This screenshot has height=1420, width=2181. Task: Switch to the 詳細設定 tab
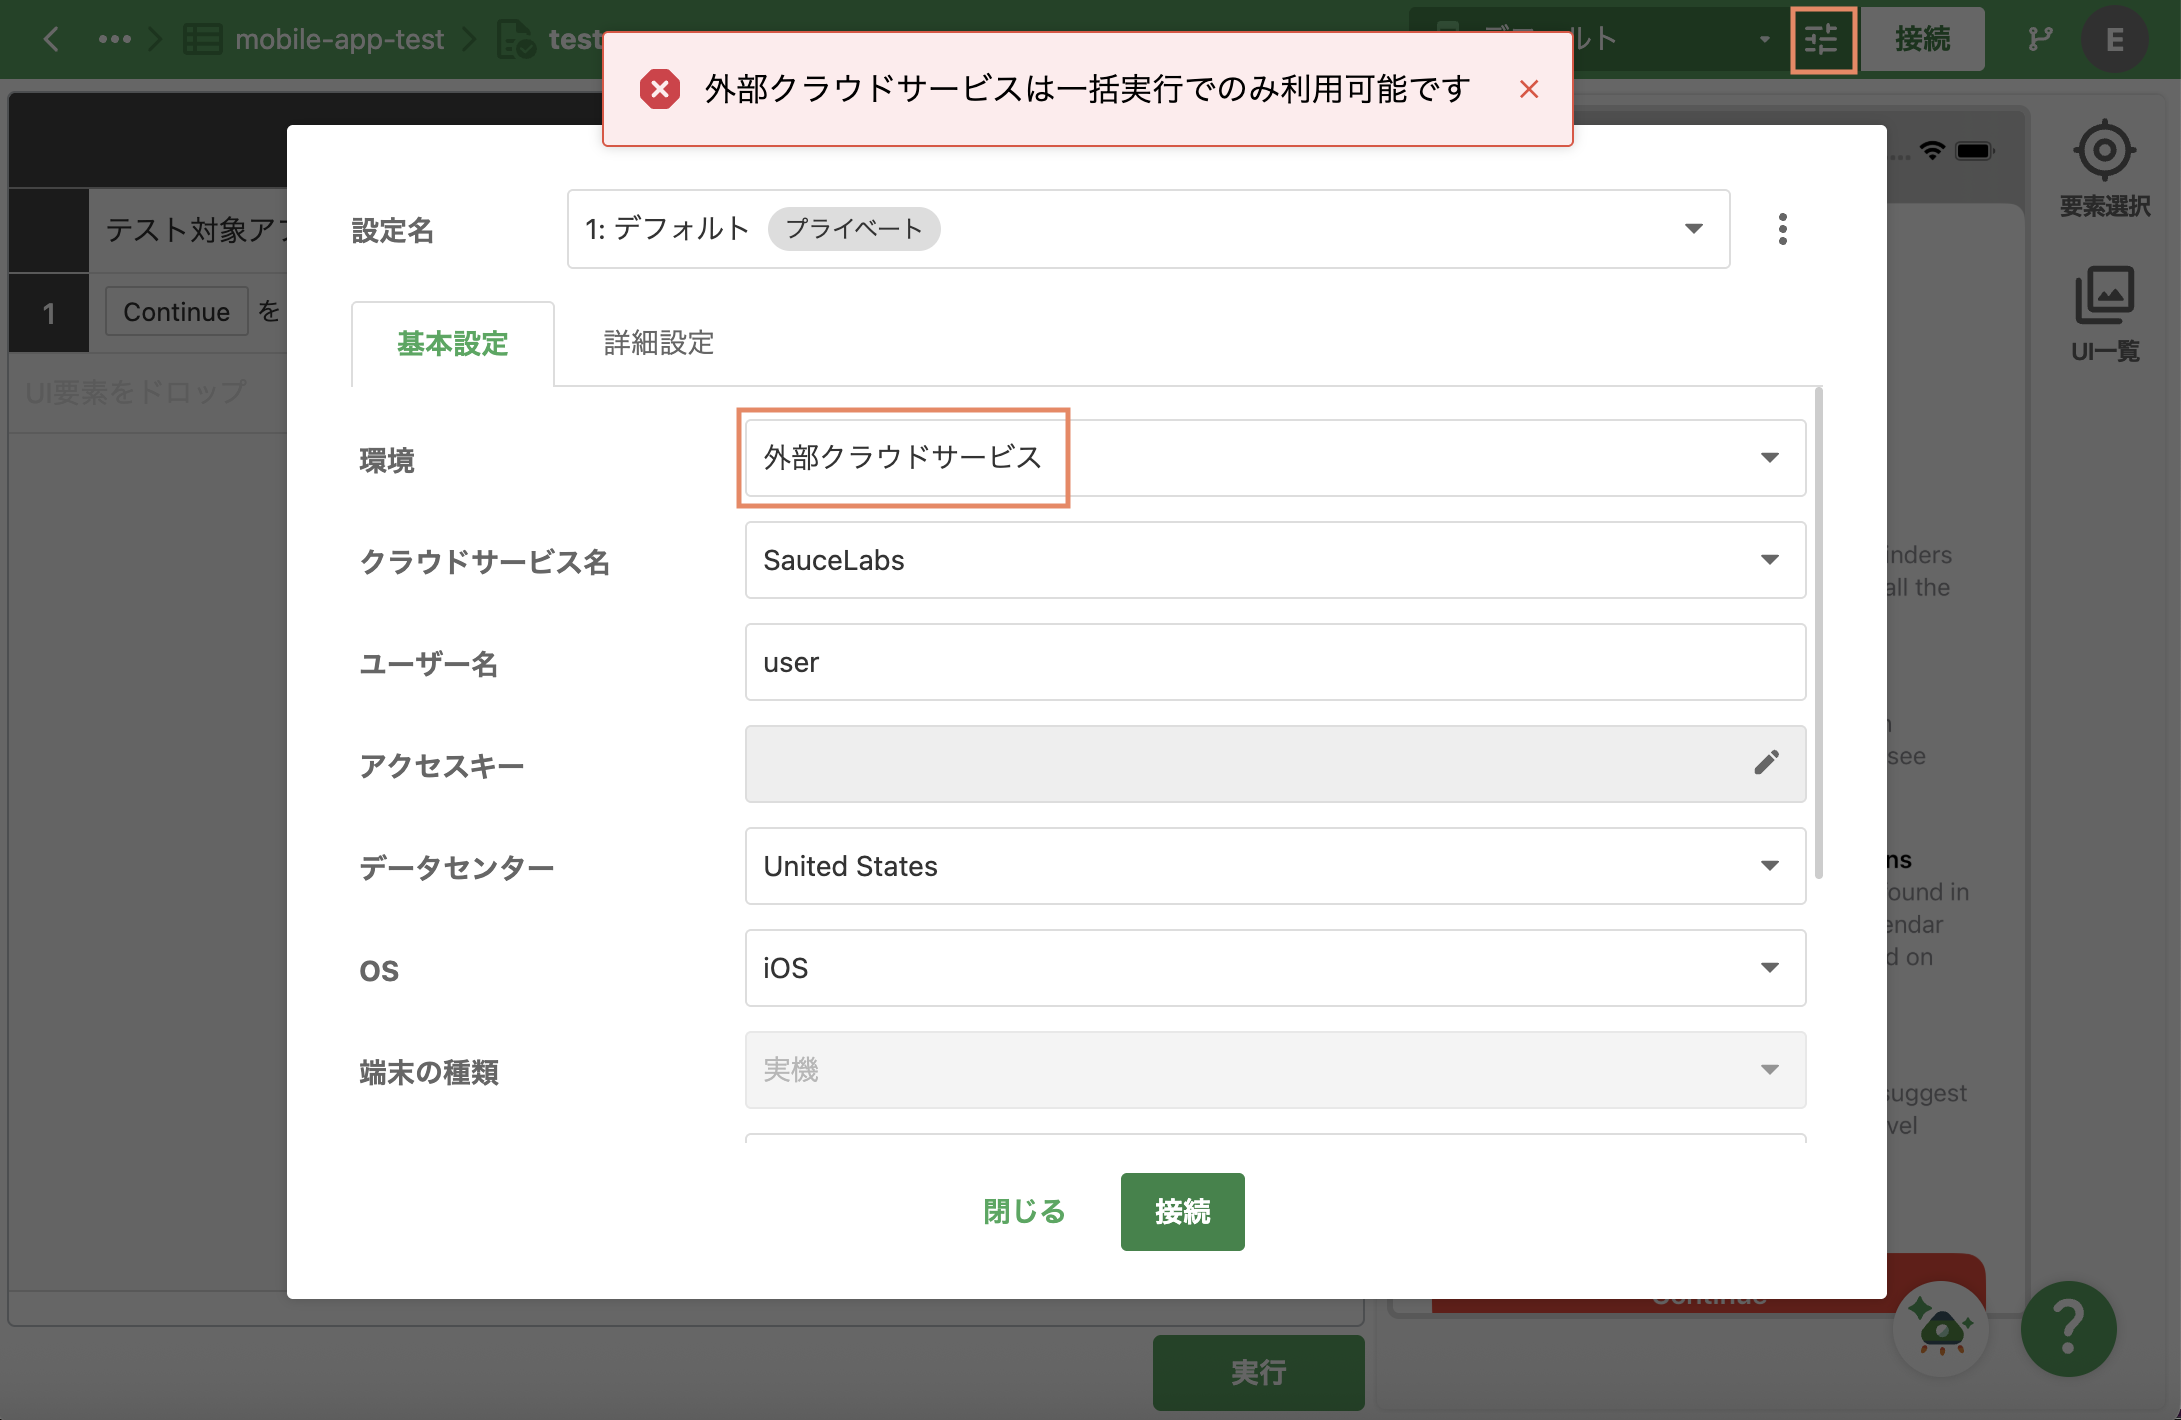tap(658, 343)
